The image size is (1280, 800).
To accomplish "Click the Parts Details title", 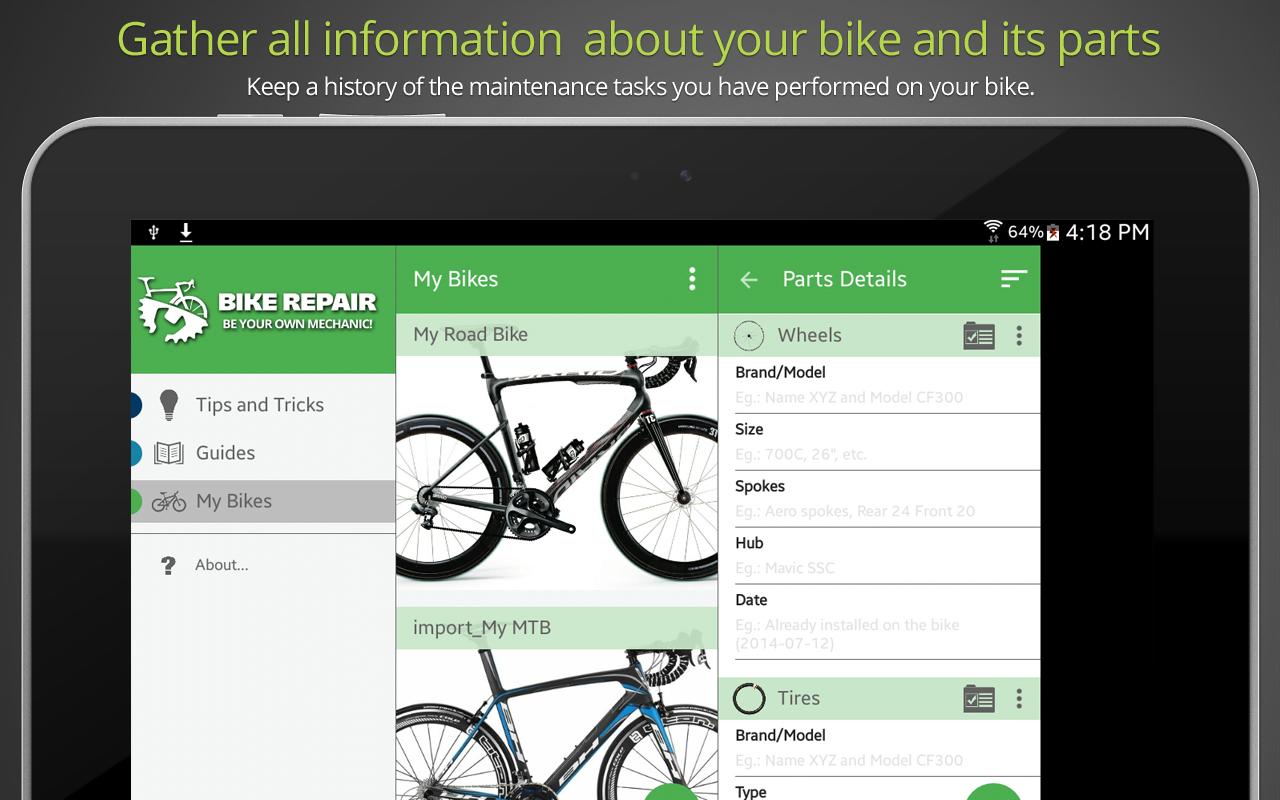I will 844,279.
